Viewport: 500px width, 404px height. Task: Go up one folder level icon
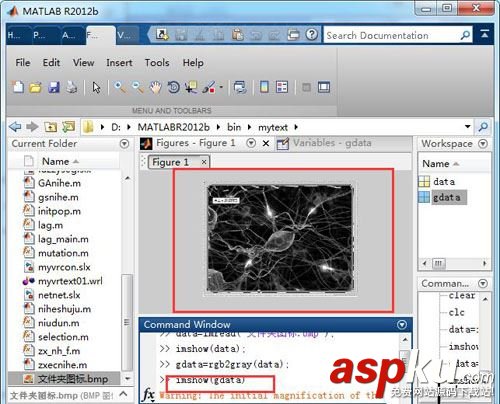(x=50, y=127)
